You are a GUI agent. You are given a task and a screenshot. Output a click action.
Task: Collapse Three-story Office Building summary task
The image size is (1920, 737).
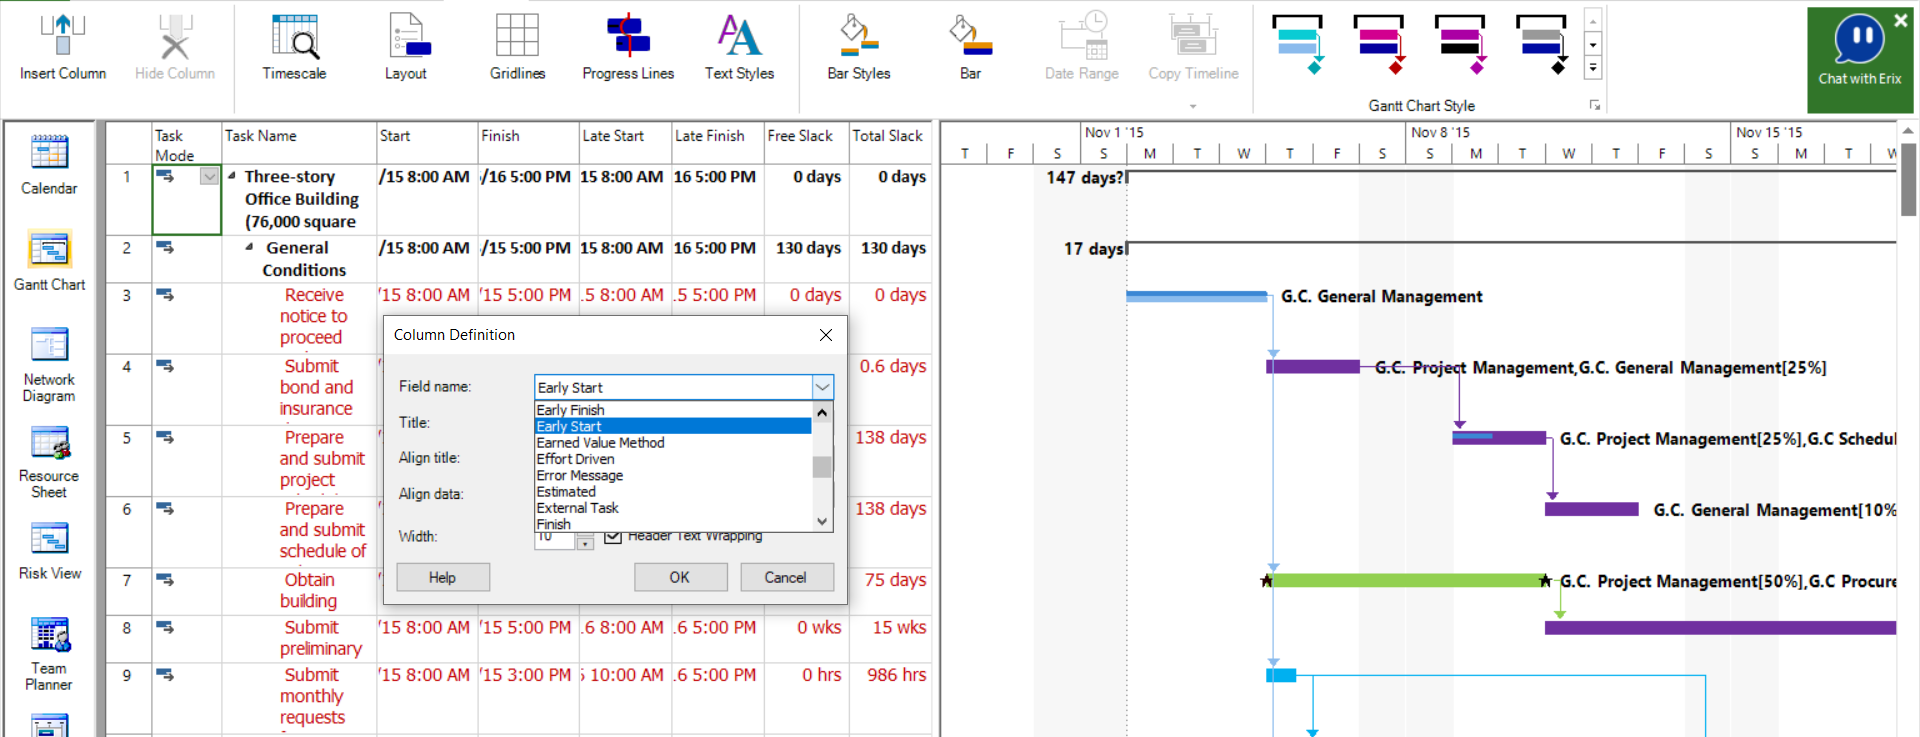click(x=232, y=176)
